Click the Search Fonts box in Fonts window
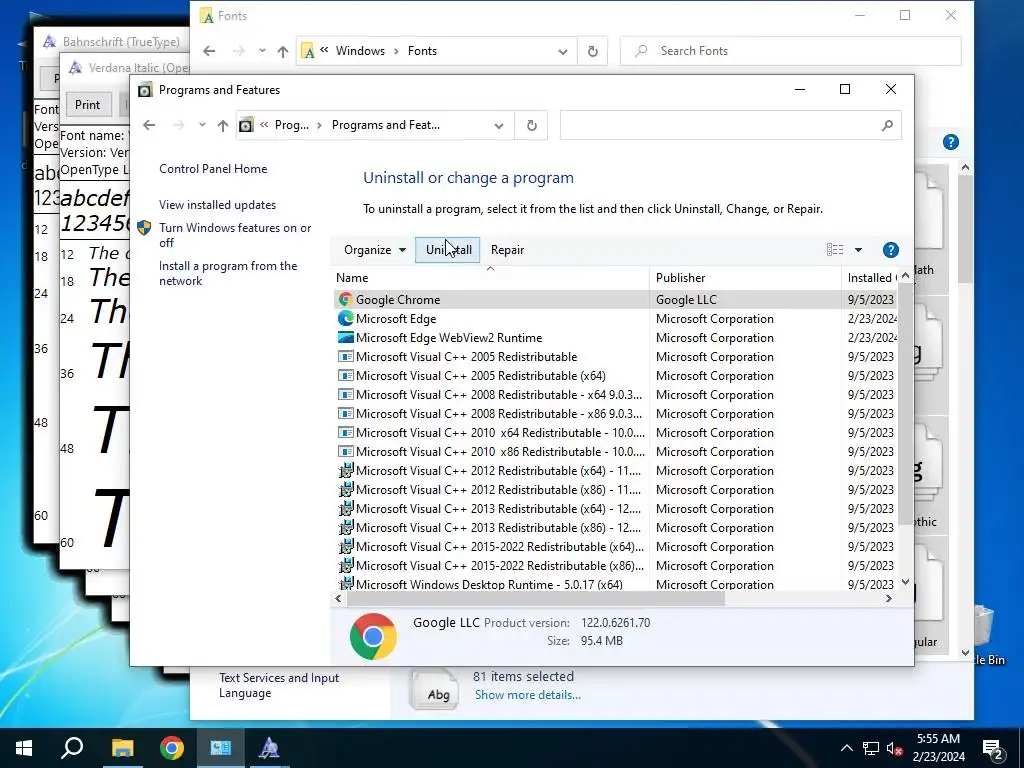Viewport: 1024px width, 768px height. click(791, 51)
